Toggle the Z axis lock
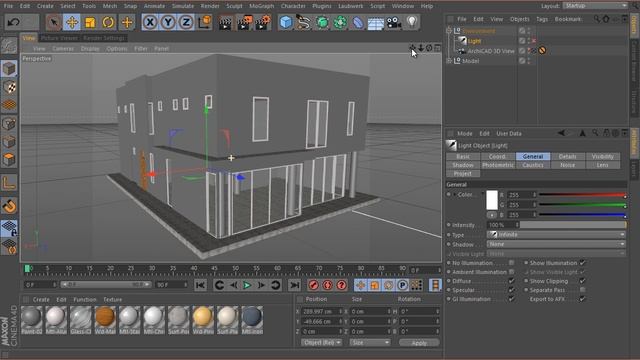Screen dimensions: 640x360 (186, 22)
